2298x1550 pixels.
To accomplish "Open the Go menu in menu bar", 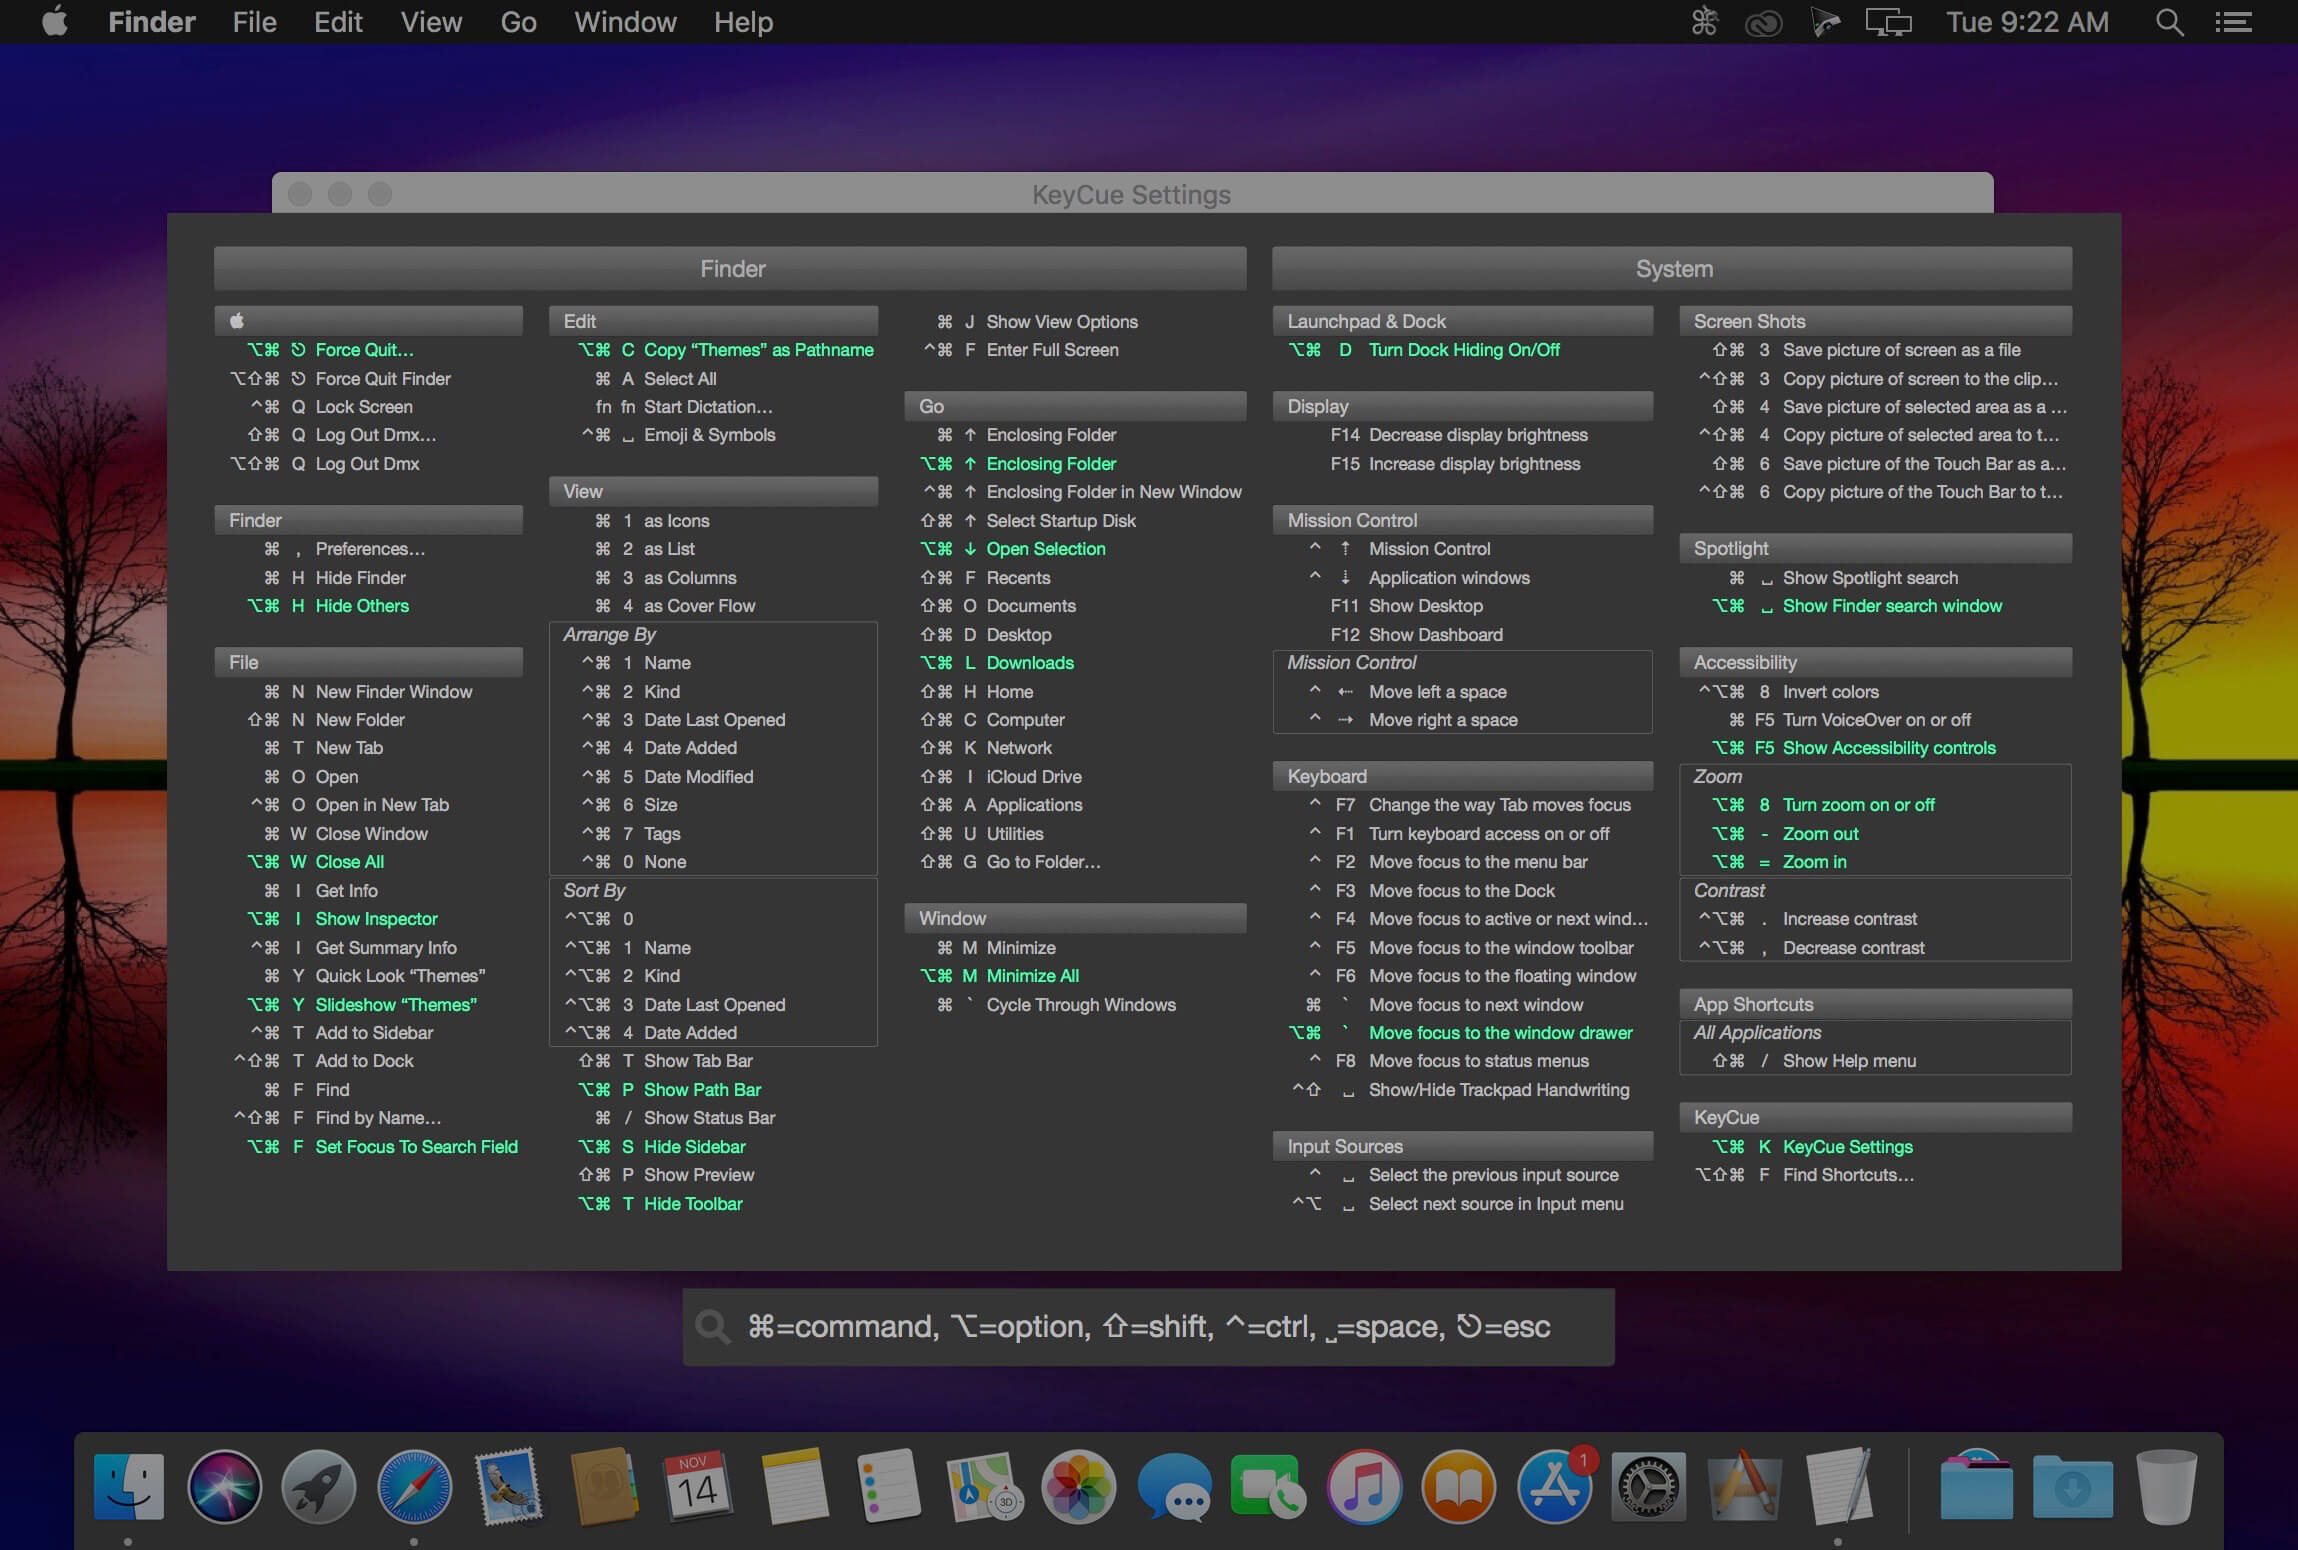I will coord(518,22).
